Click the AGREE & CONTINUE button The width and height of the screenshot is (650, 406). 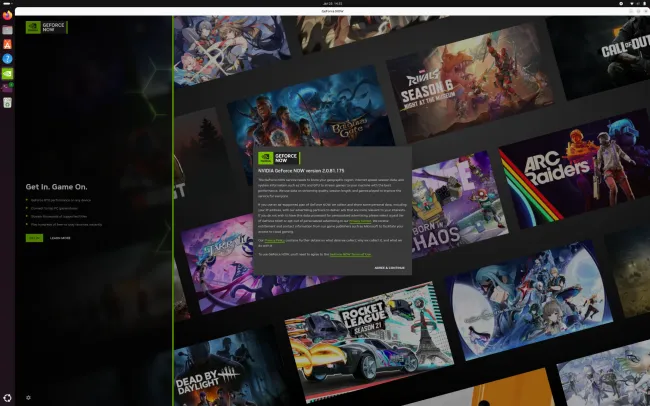coord(389,268)
